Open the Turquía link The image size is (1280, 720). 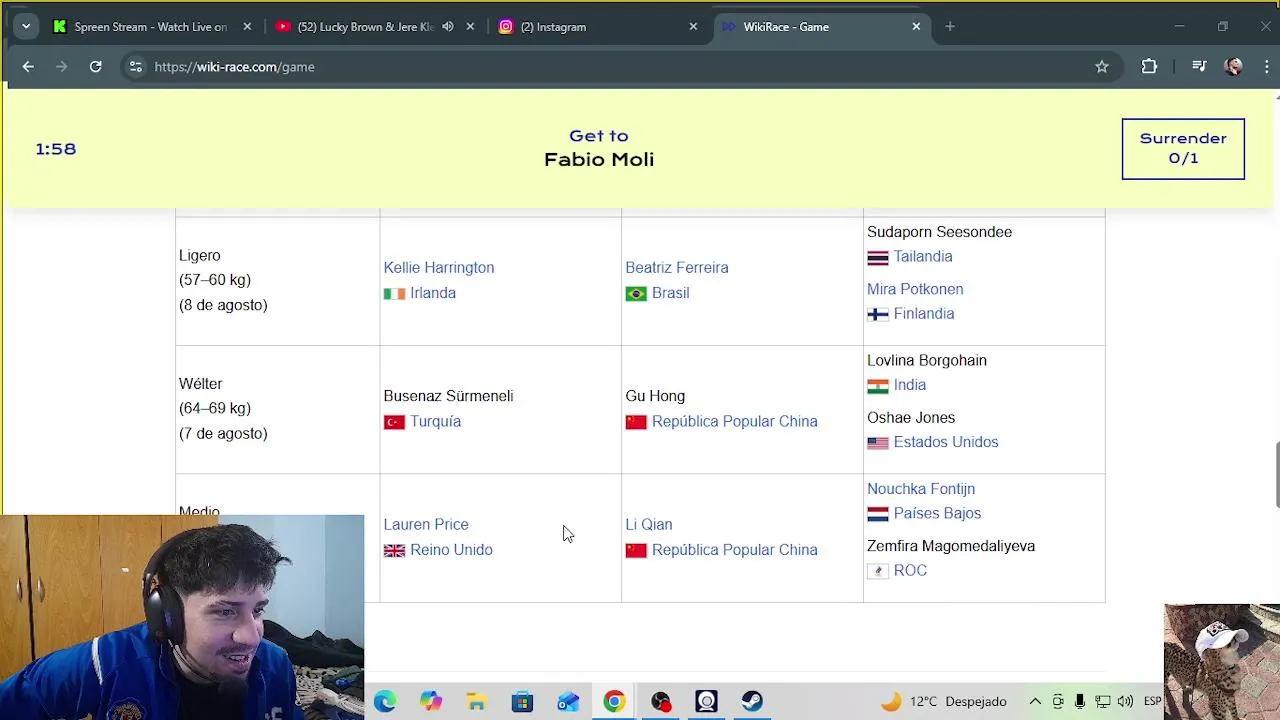[x=435, y=422]
